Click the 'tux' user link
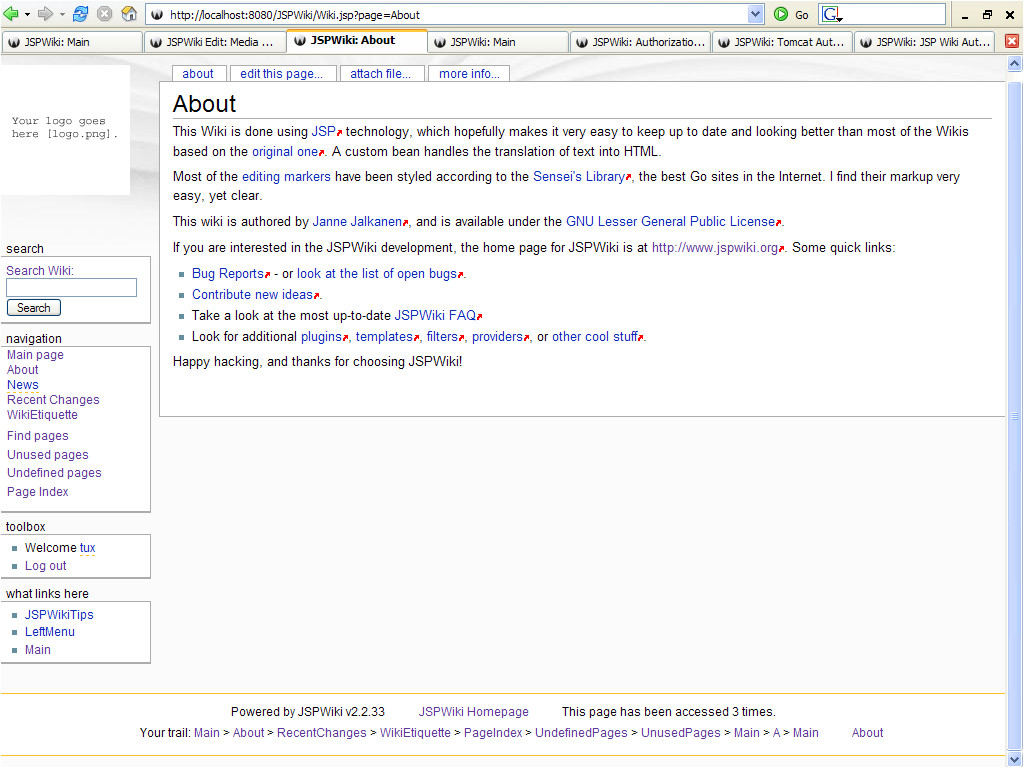 click(88, 548)
